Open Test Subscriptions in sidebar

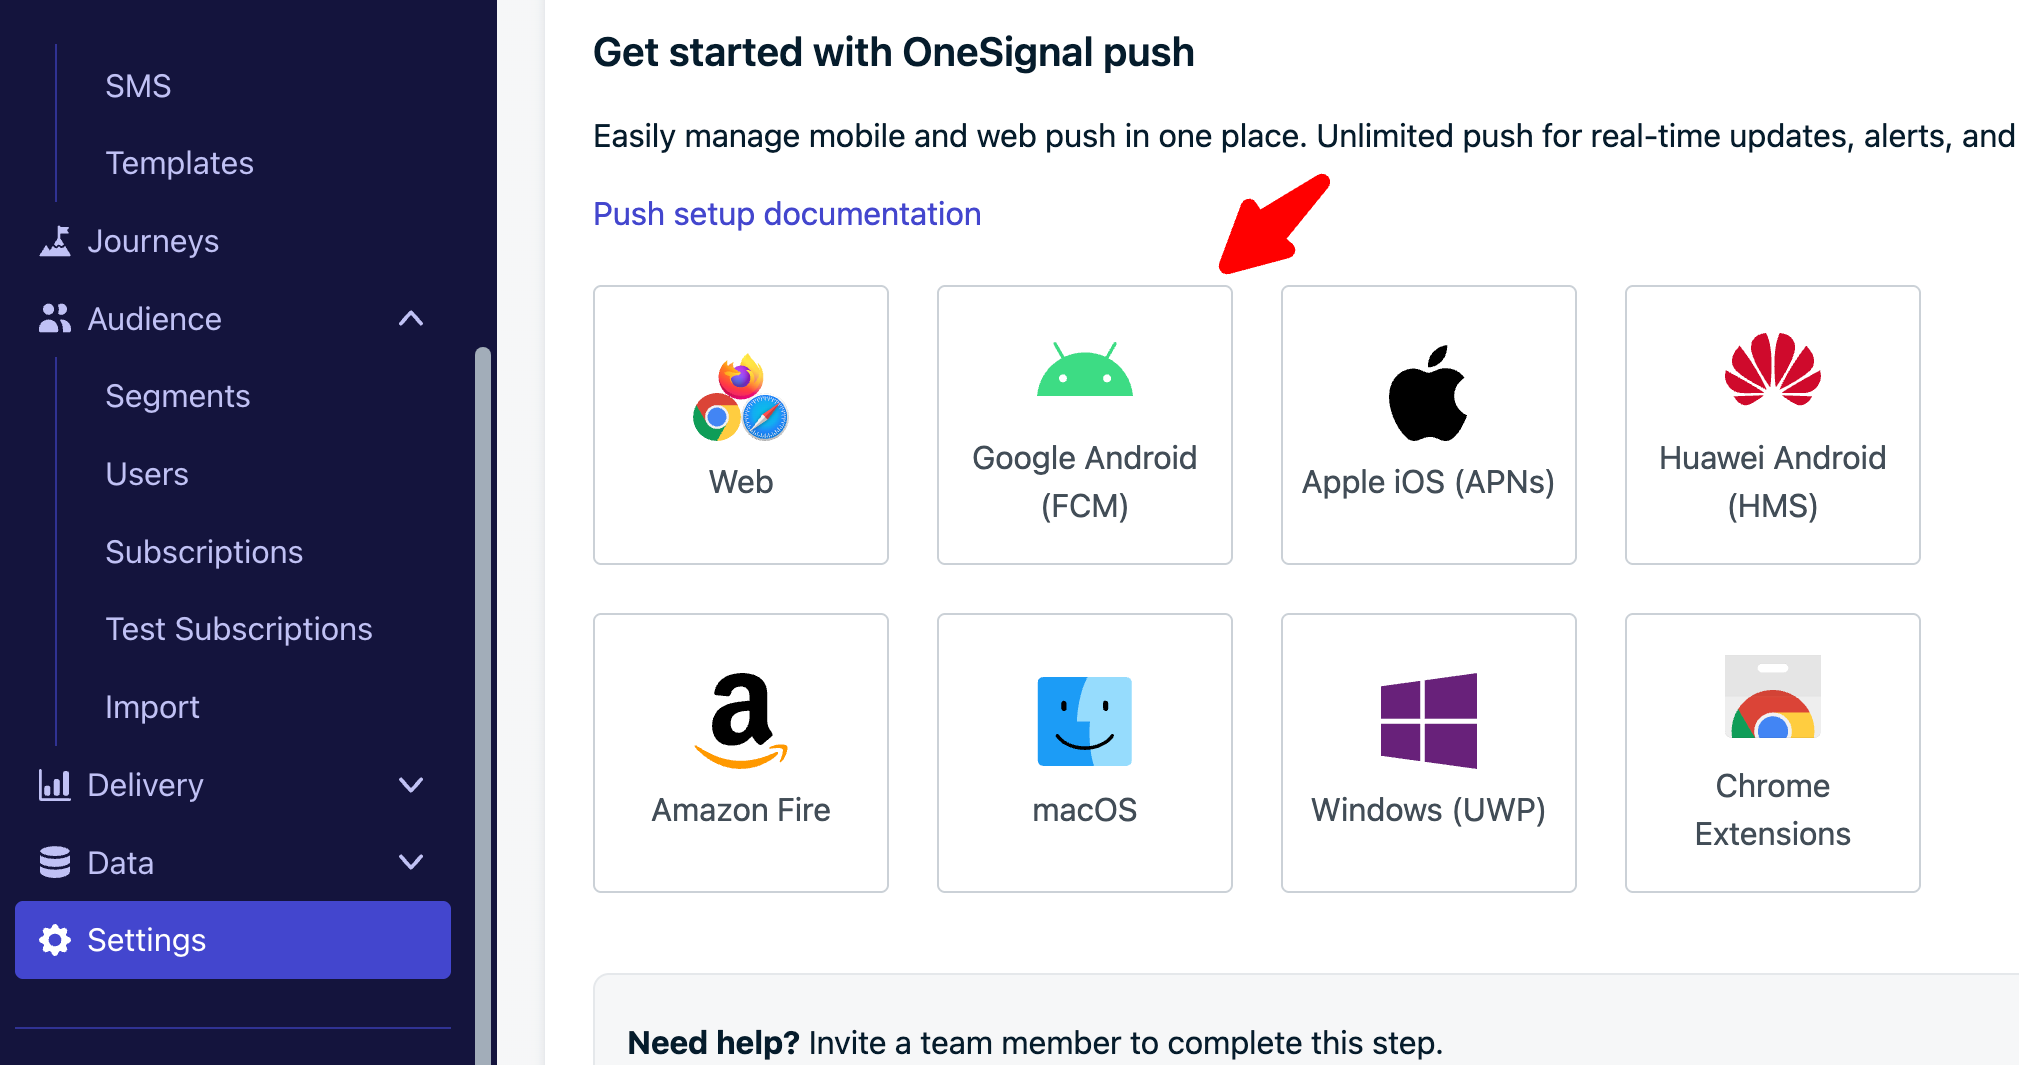tap(239, 629)
